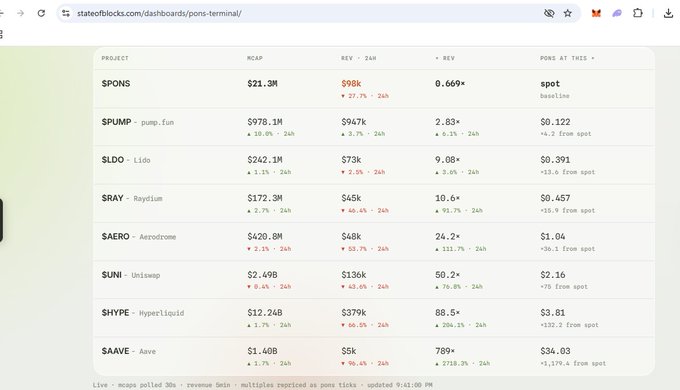The height and width of the screenshot is (390, 680).
Task: Click the $34.03 PONS price
Action: pos(555,351)
